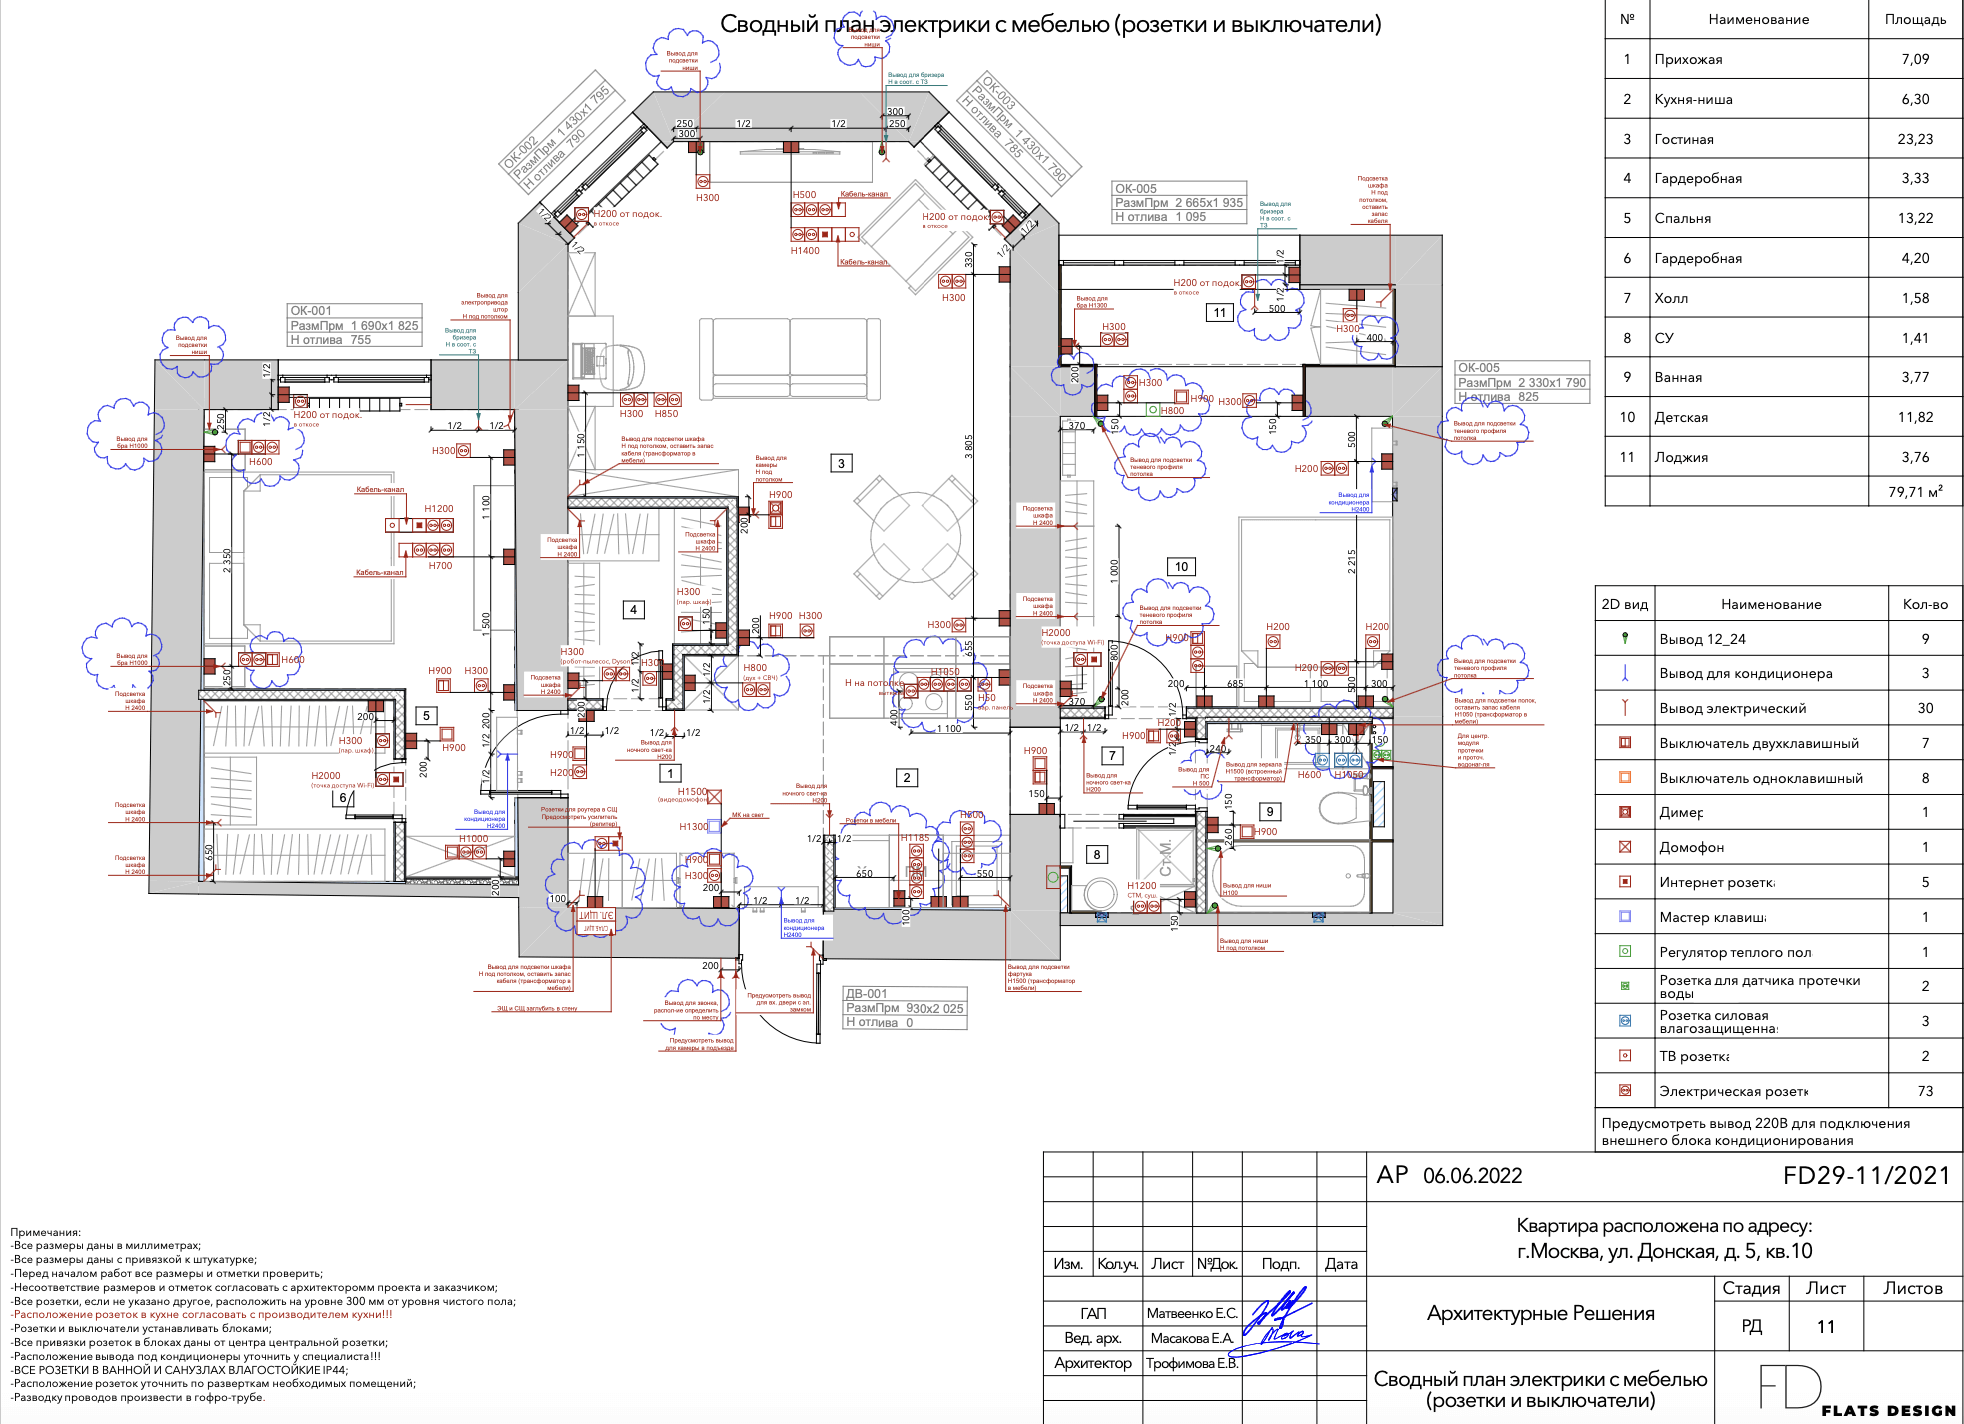Click the ТВ розетка legend symbol
This screenshot has width=1964, height=1424.
[1625, 1055]
